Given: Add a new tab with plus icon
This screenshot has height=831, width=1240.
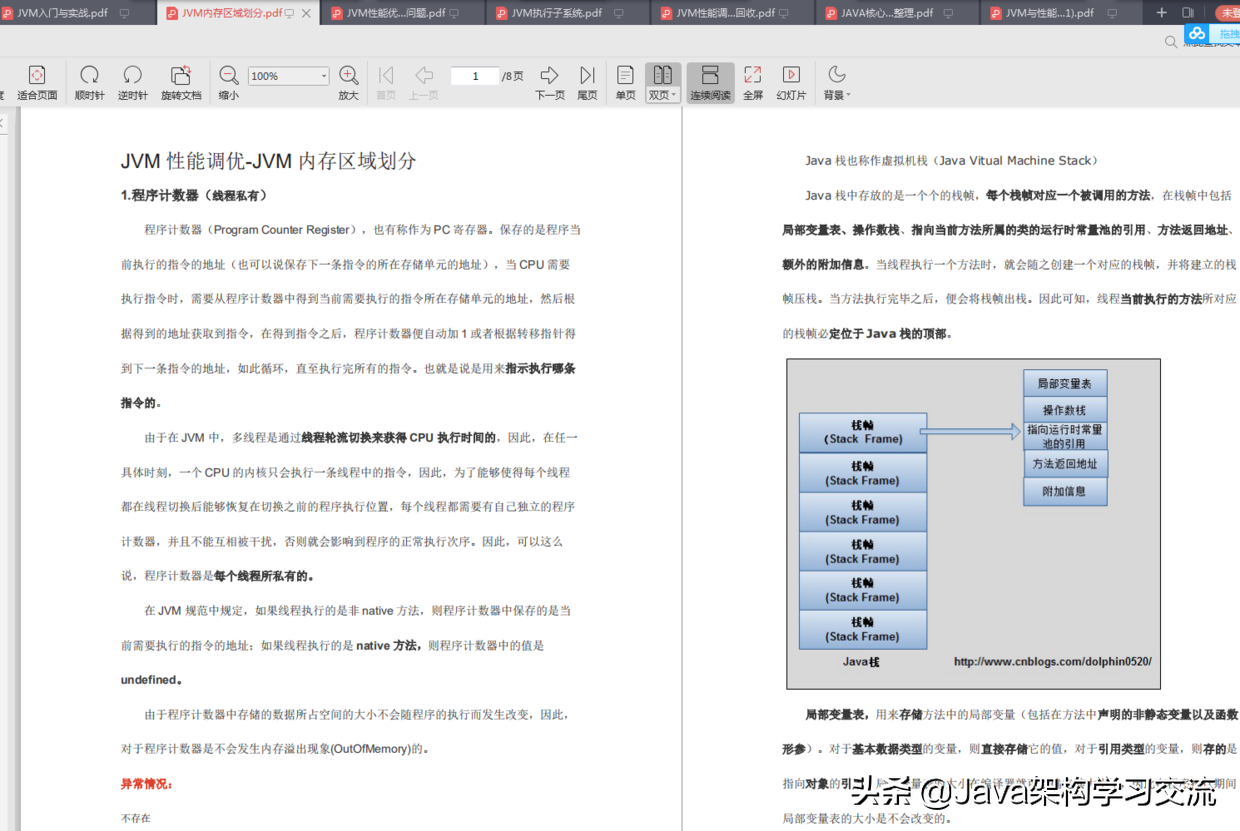Looking at the screenshot, I should 1161,13.
